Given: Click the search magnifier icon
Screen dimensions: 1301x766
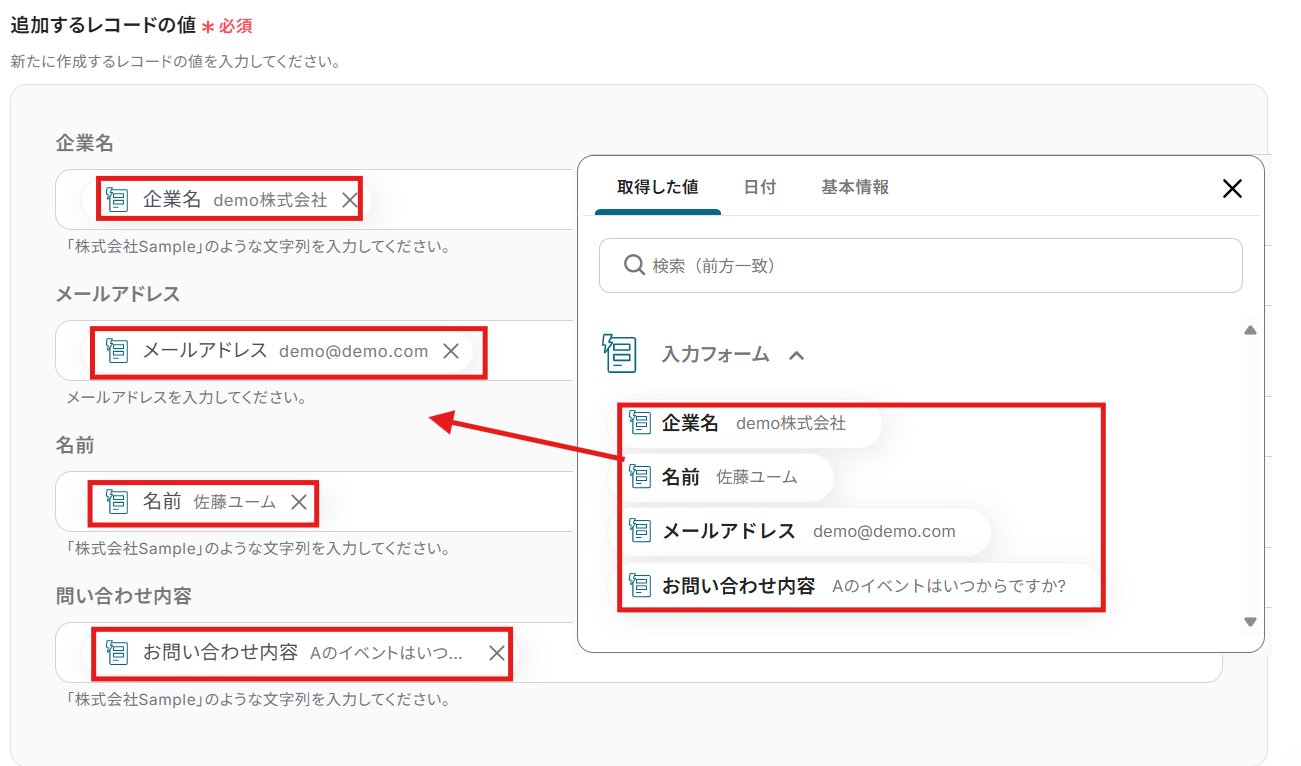Looking at the screenshot, I should (633, 265).
